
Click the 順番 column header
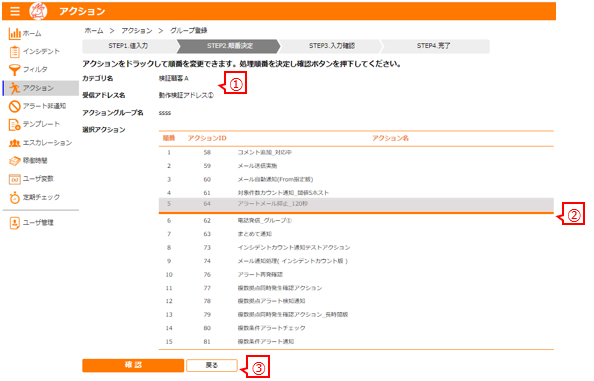tap(169, 138)
